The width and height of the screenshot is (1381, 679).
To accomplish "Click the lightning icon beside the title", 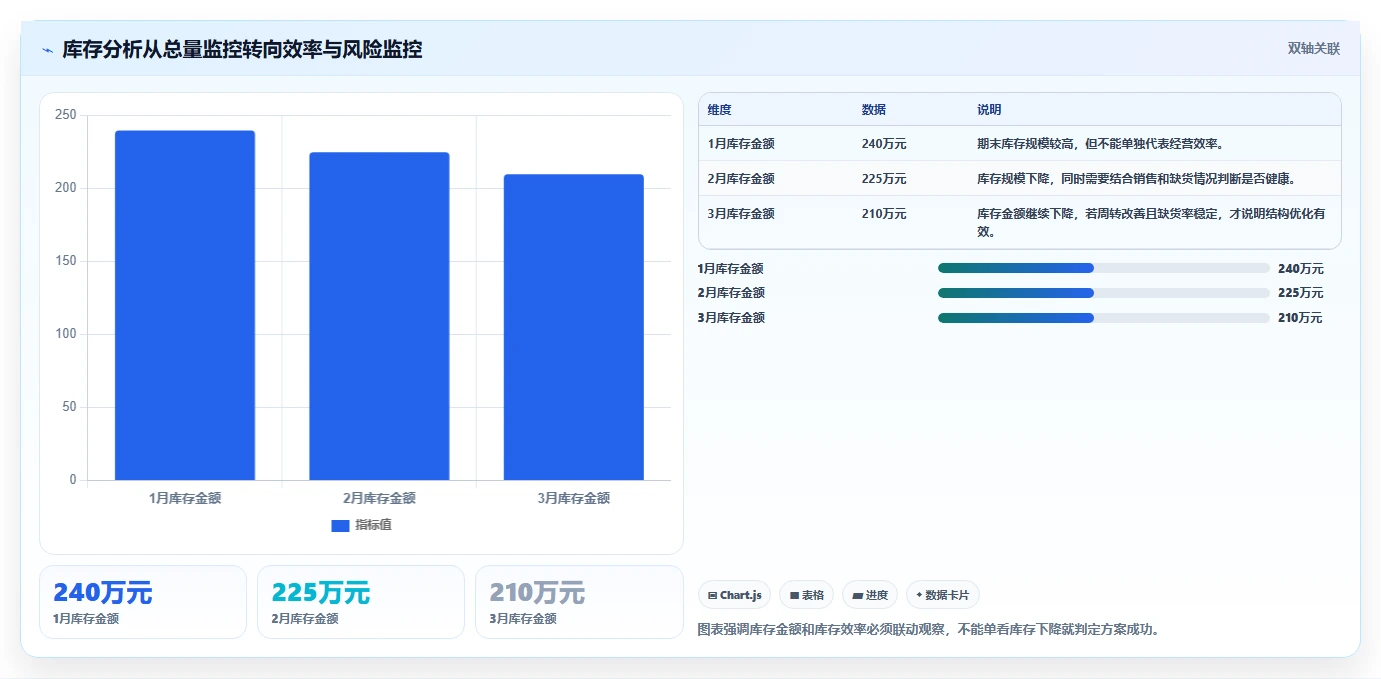I will tap(47, 50).
